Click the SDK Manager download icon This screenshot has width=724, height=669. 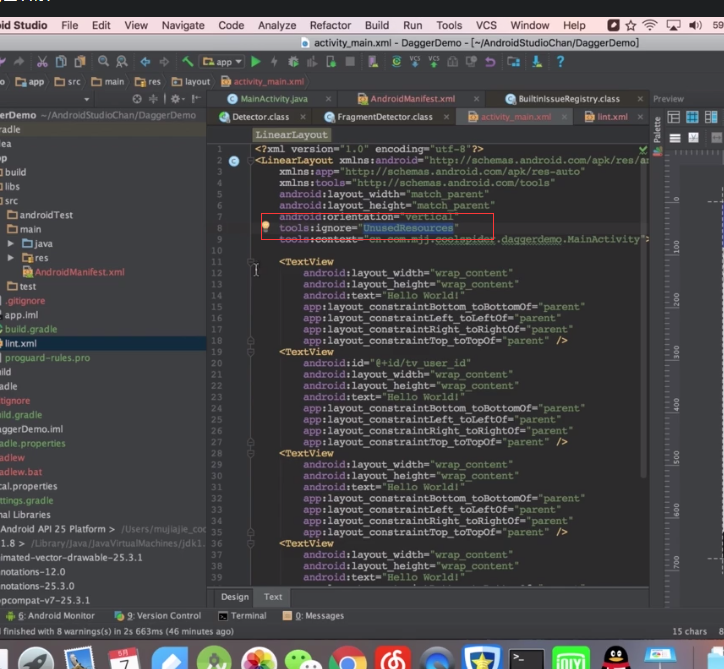coord(537,61)
